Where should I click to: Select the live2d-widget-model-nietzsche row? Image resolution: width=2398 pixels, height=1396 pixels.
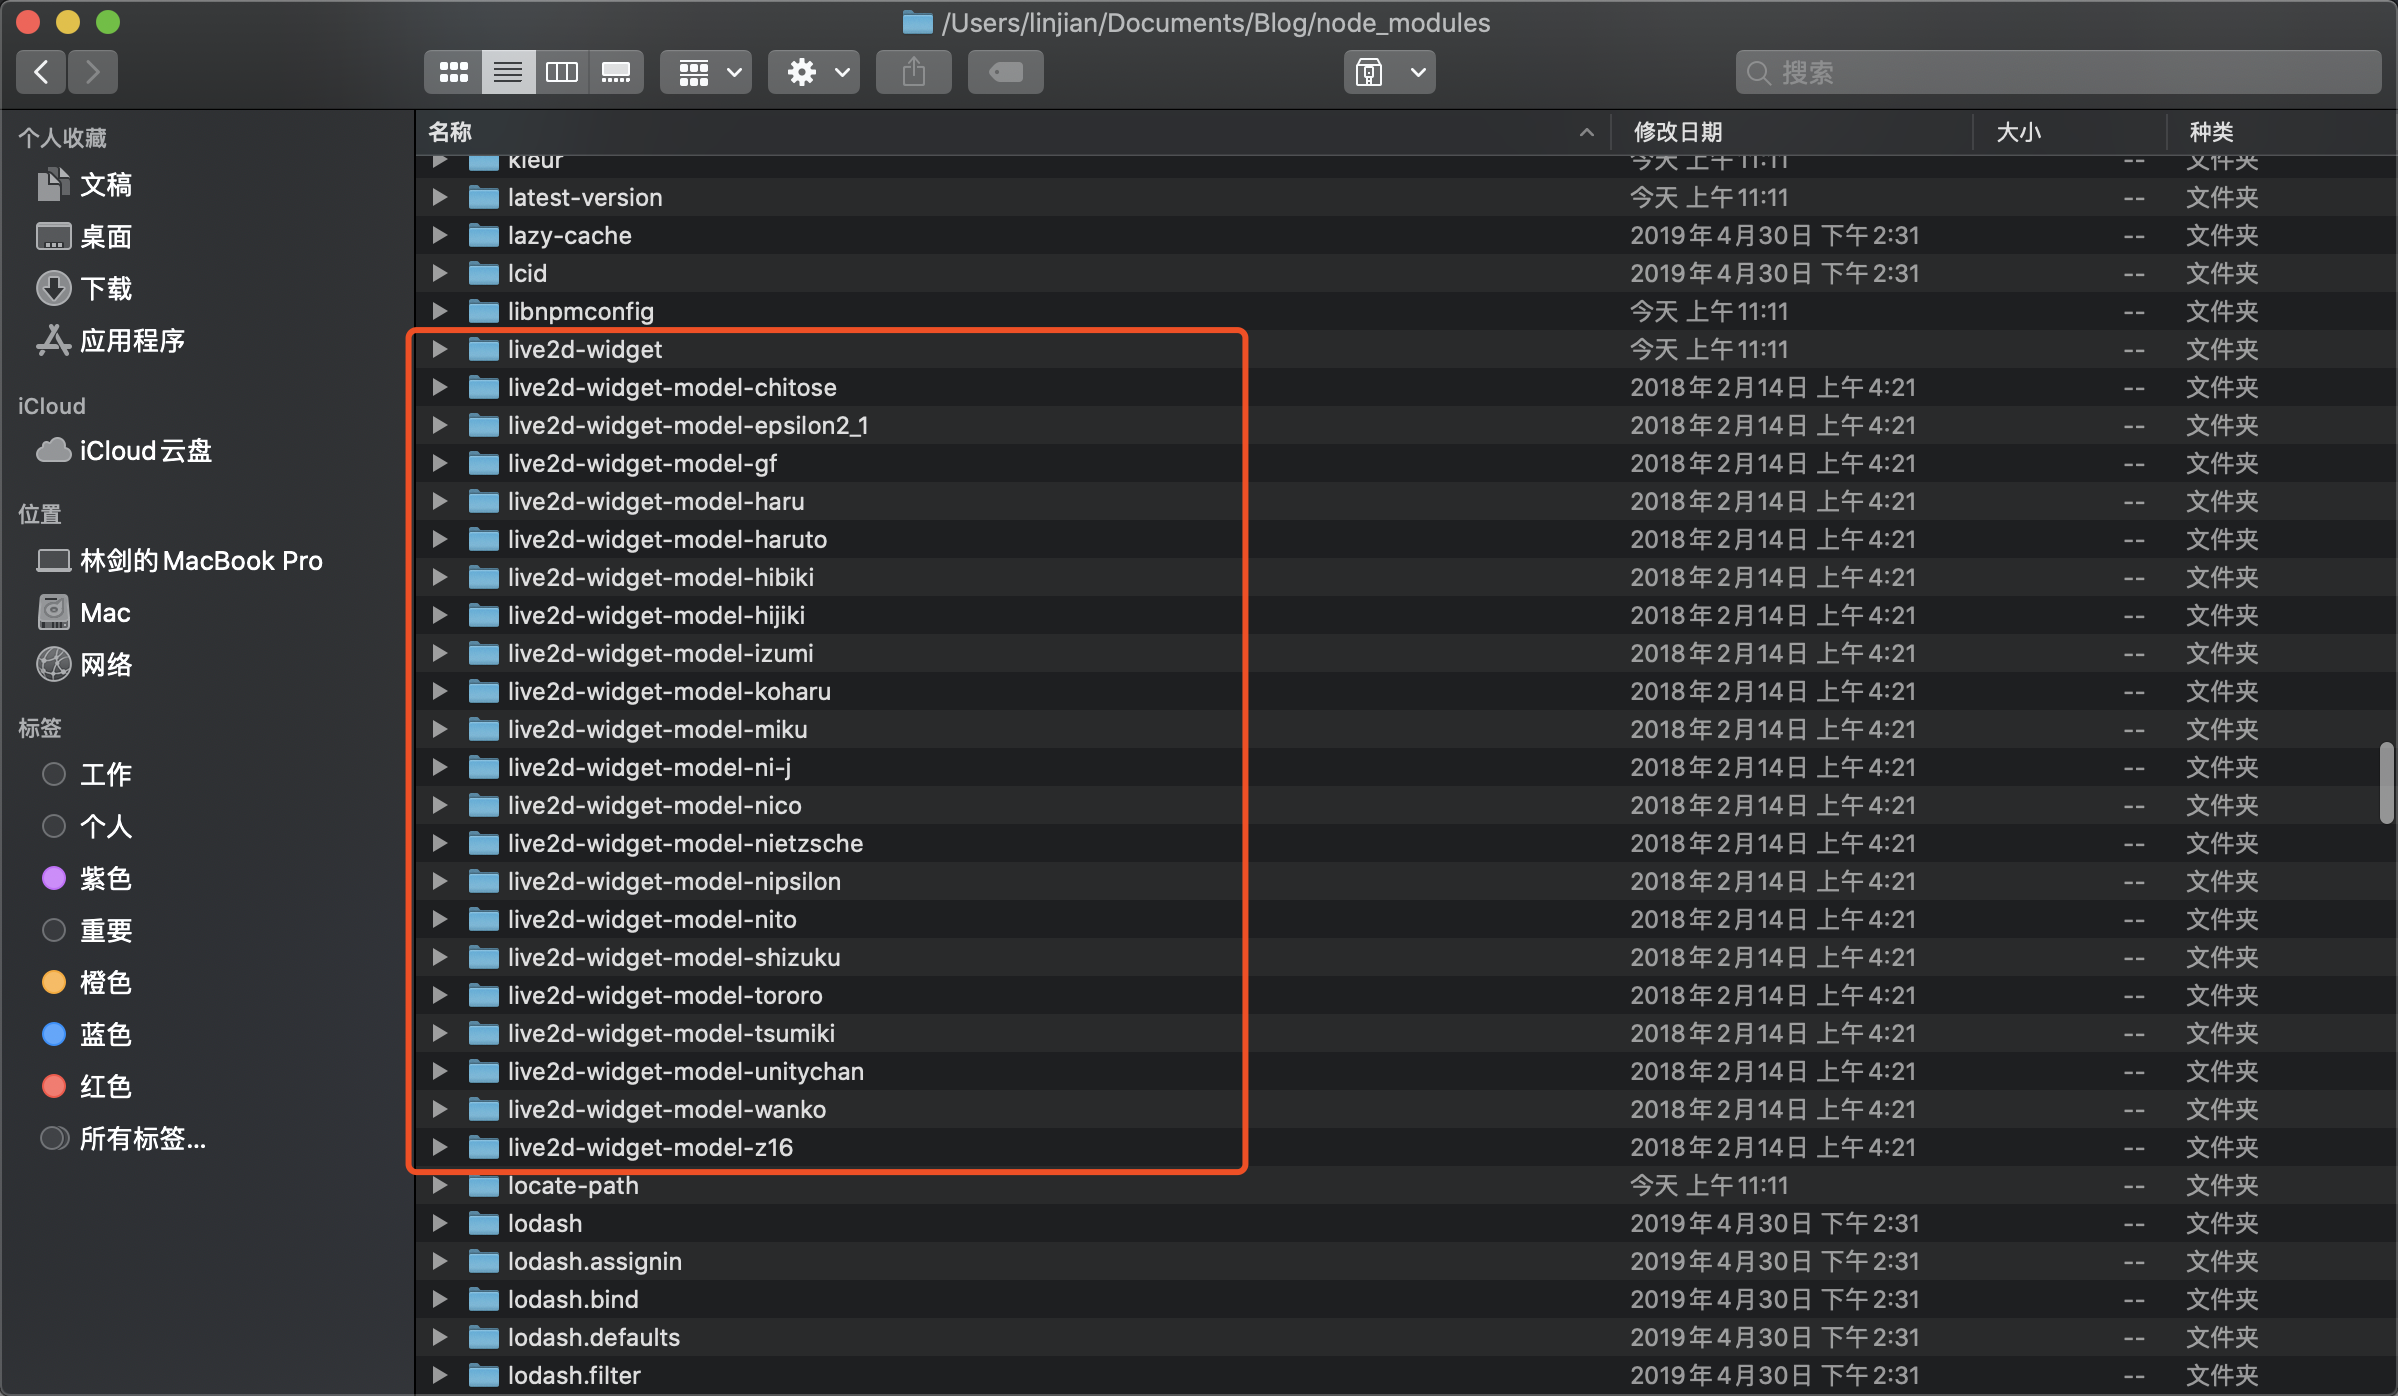[x=1406, y=843]
